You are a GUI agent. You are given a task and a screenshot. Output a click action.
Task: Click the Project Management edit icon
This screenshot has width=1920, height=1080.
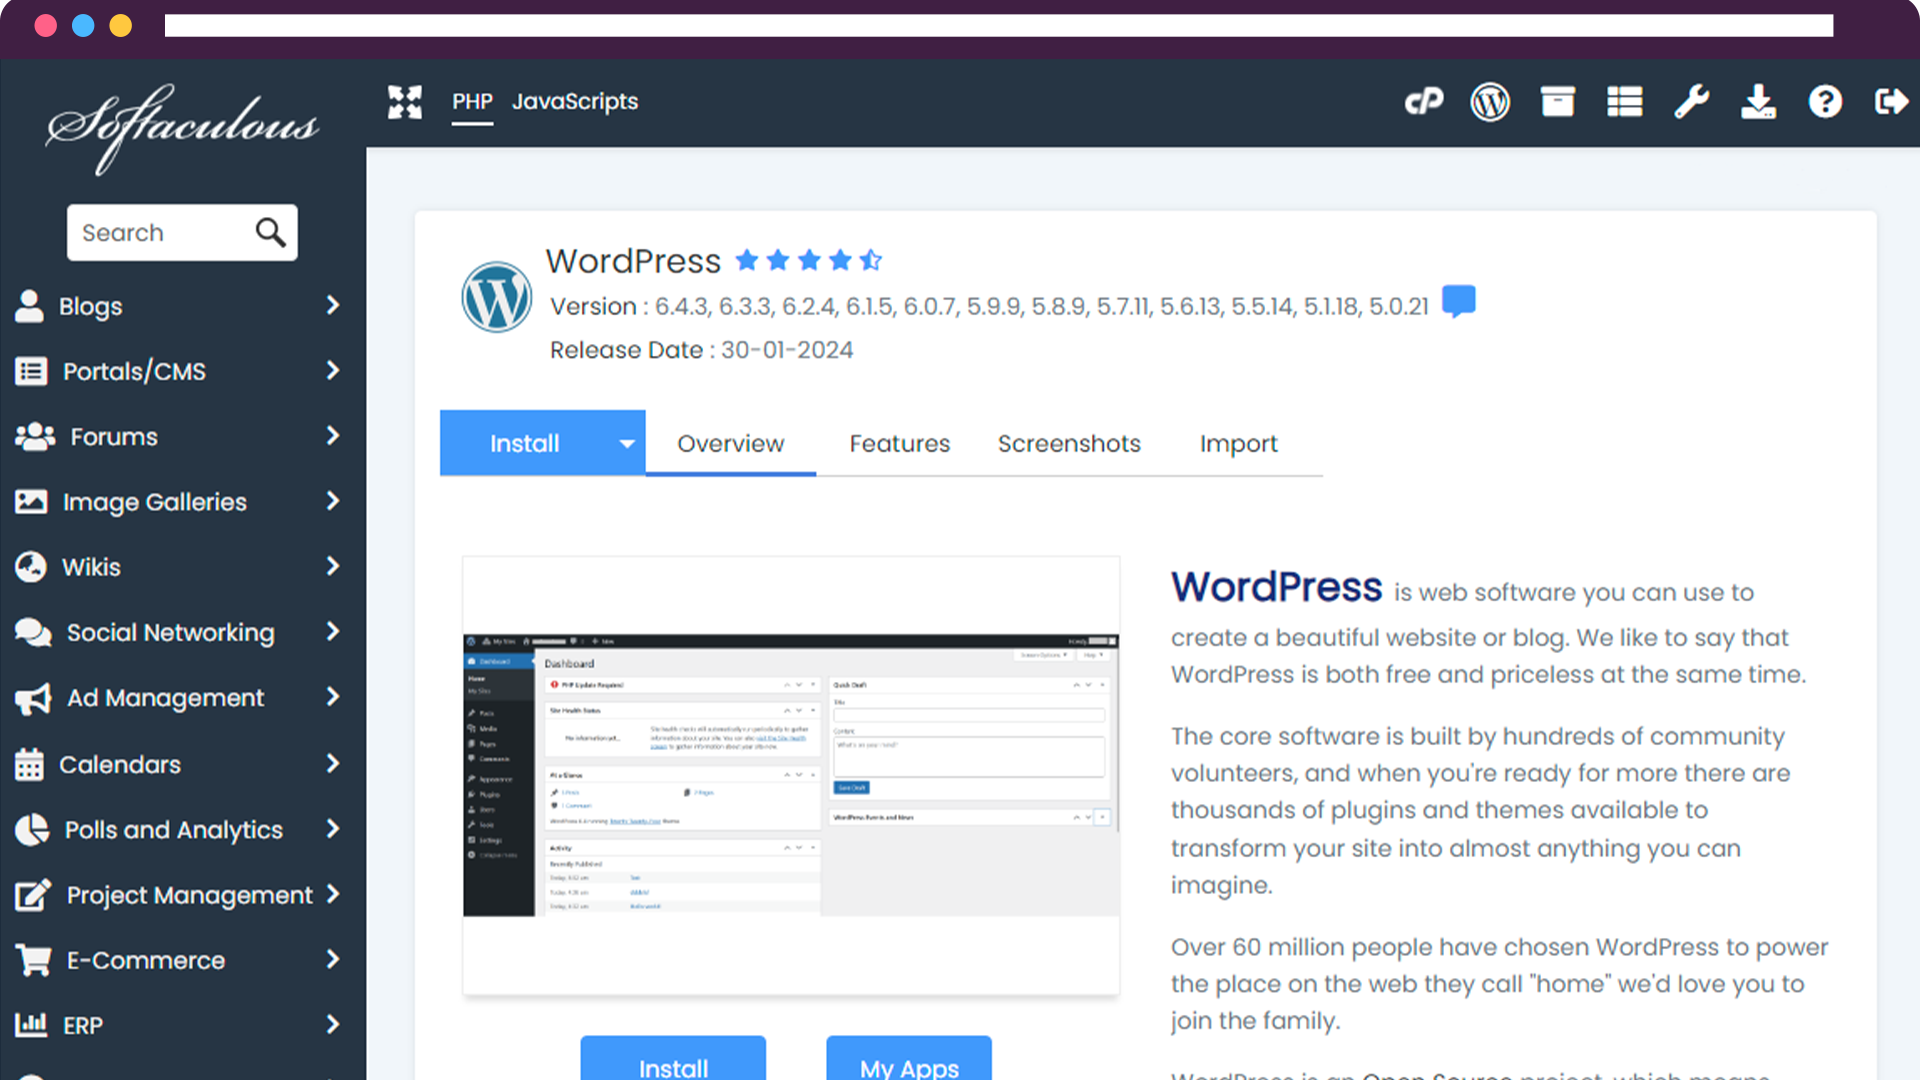tap(33, 894)
